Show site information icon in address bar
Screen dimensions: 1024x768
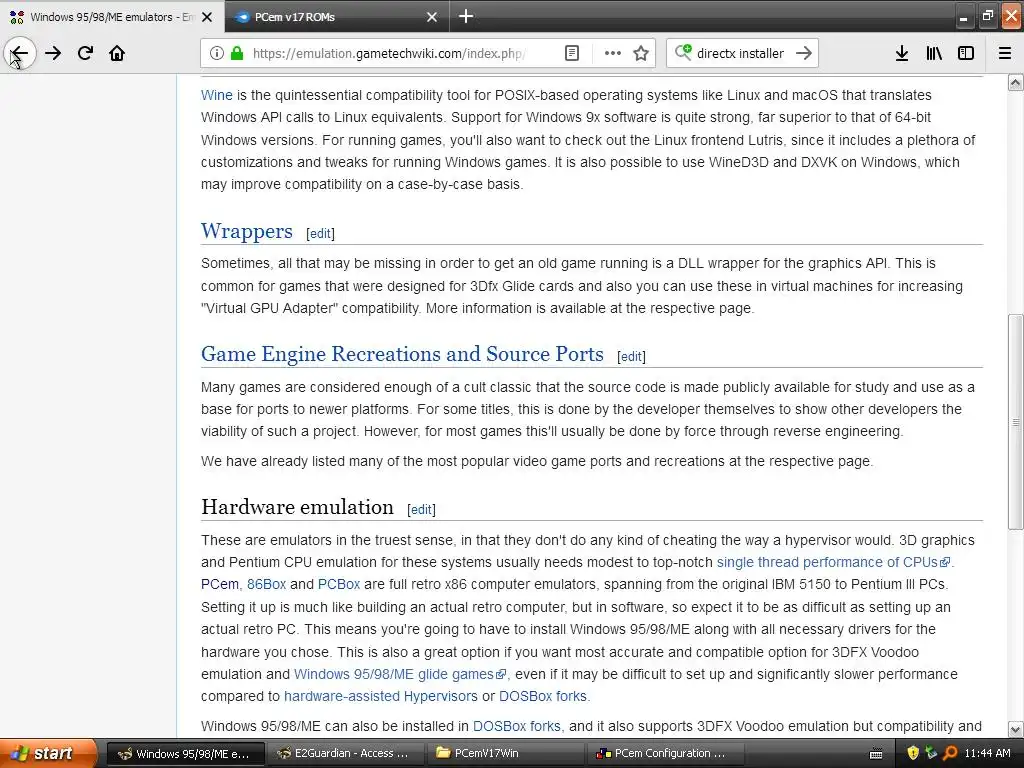pos(217,54)
